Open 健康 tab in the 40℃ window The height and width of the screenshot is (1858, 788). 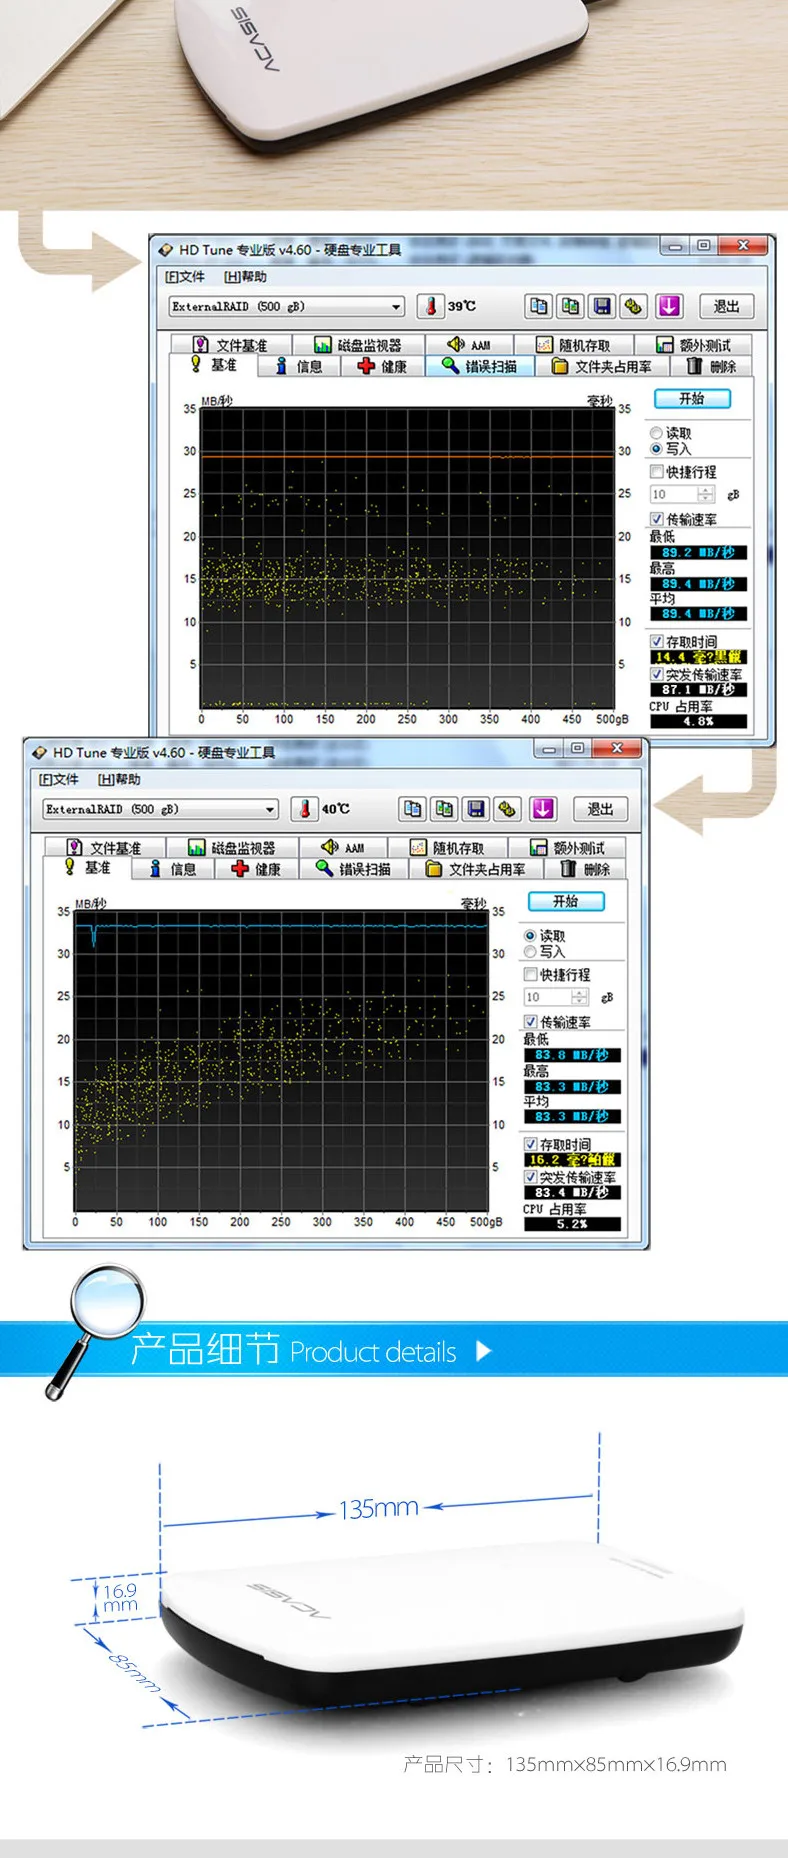point(258,870)
